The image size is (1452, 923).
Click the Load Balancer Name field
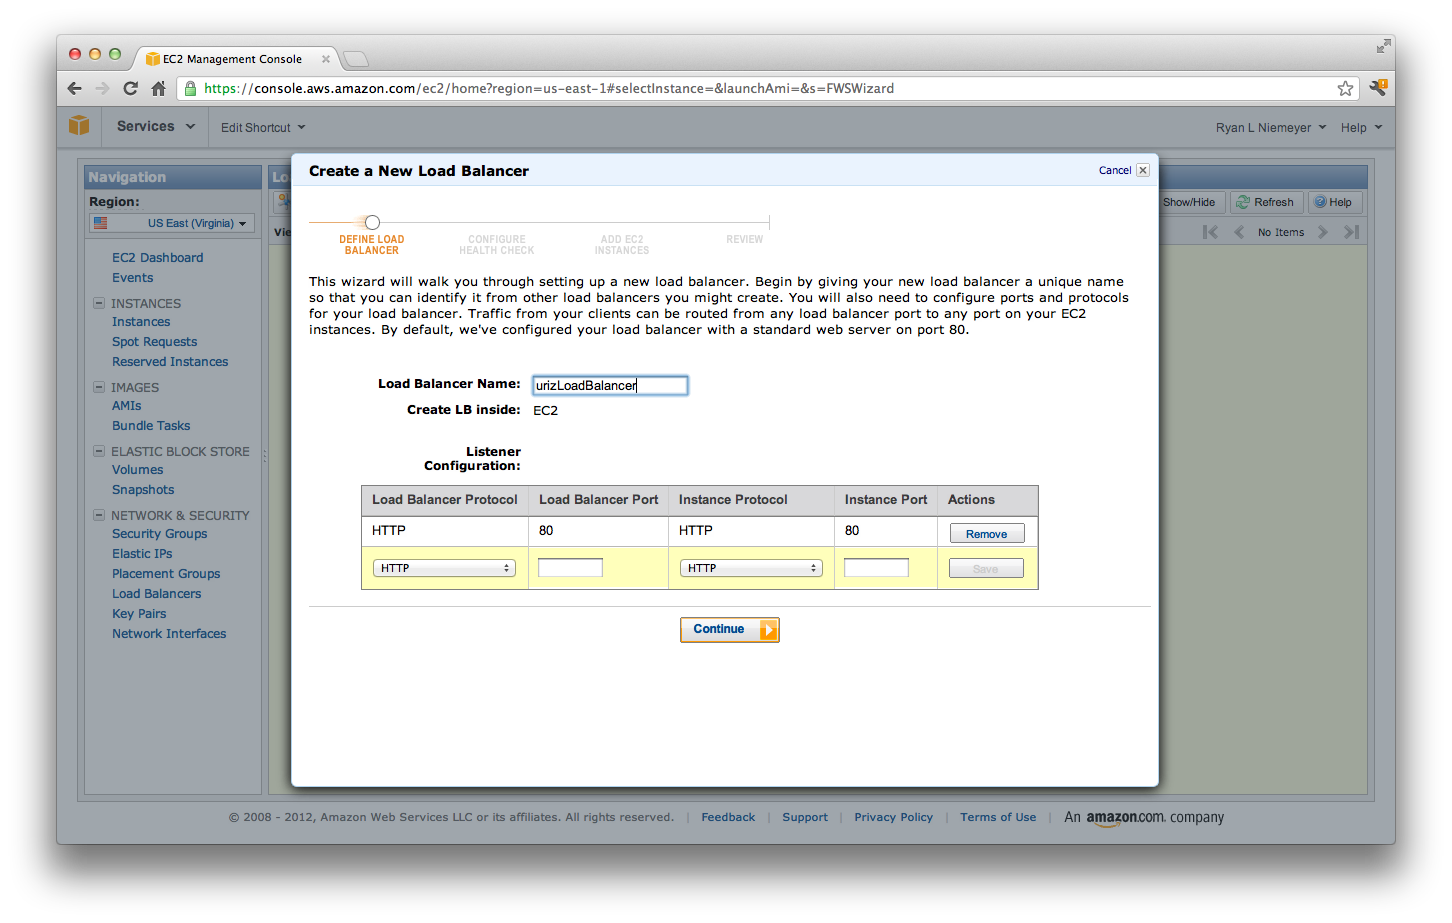click(610, 385)
